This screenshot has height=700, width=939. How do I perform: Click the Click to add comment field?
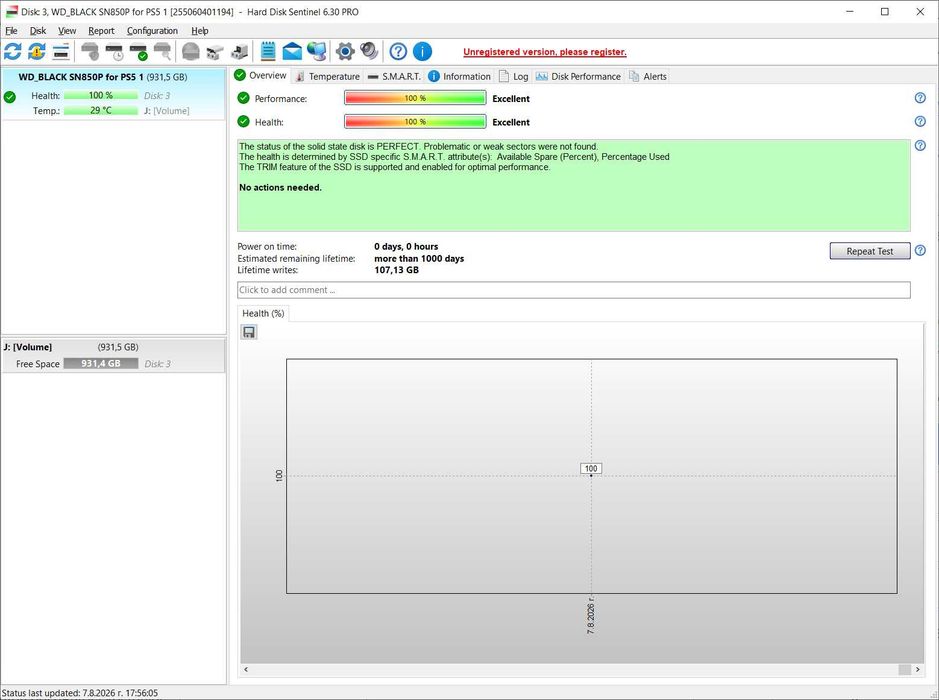click(574, 290)
